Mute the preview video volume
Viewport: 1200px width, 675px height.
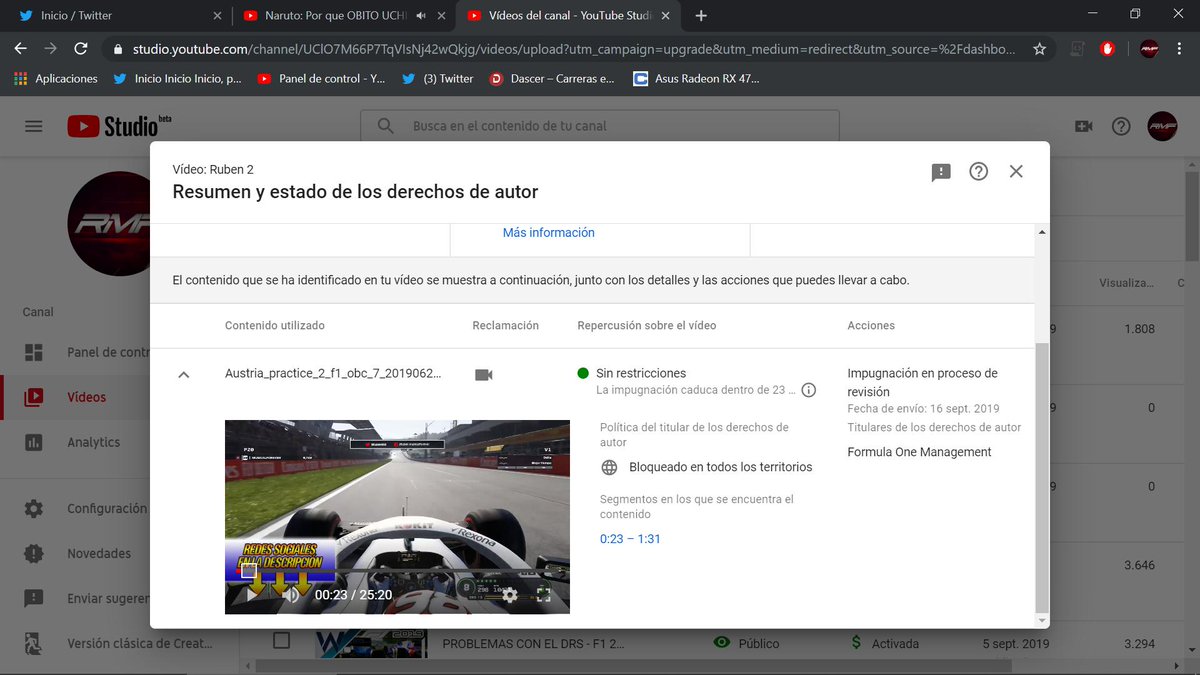click(x=291, y=594)
